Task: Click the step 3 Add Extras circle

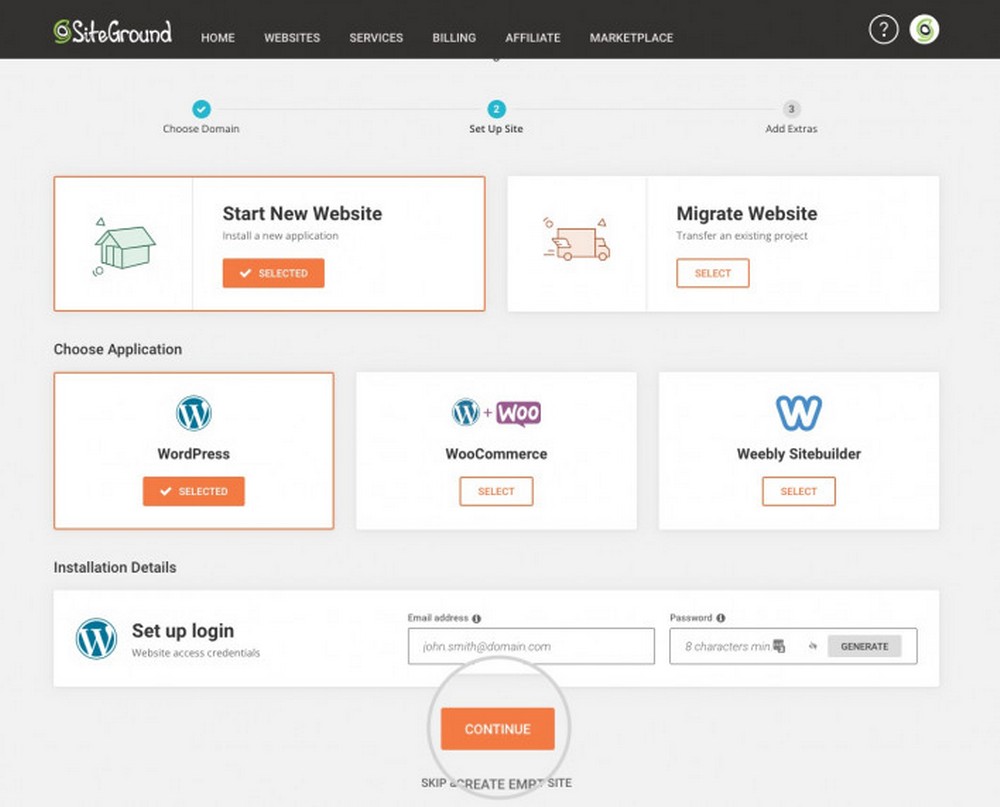Action: 791,109
